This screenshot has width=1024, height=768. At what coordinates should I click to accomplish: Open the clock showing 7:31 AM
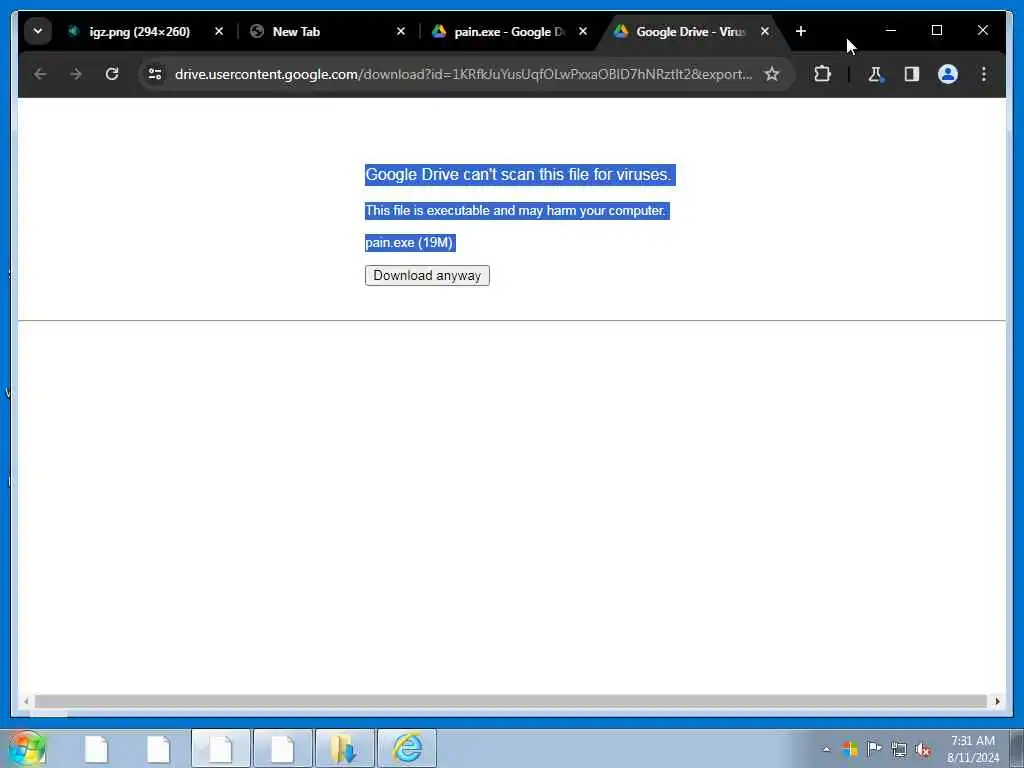point(972,749)
